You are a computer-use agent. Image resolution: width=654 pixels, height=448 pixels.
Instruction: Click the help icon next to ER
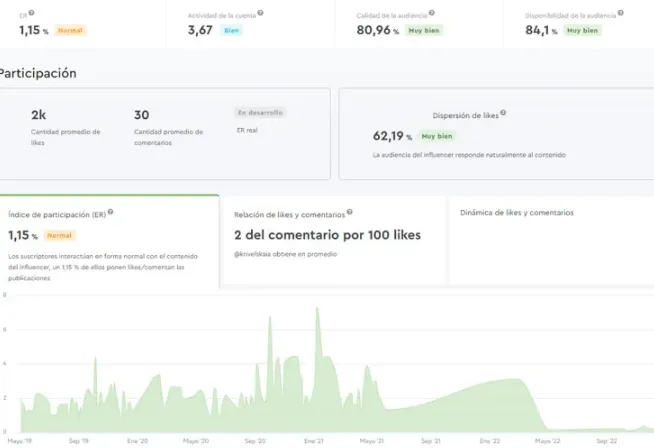click(x=32, y=14)
